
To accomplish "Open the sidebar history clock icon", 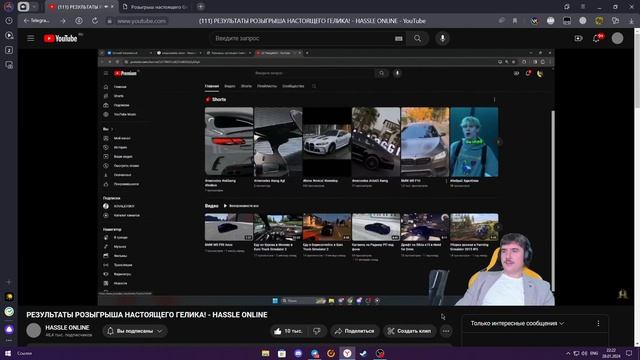I will coord(9,21).
